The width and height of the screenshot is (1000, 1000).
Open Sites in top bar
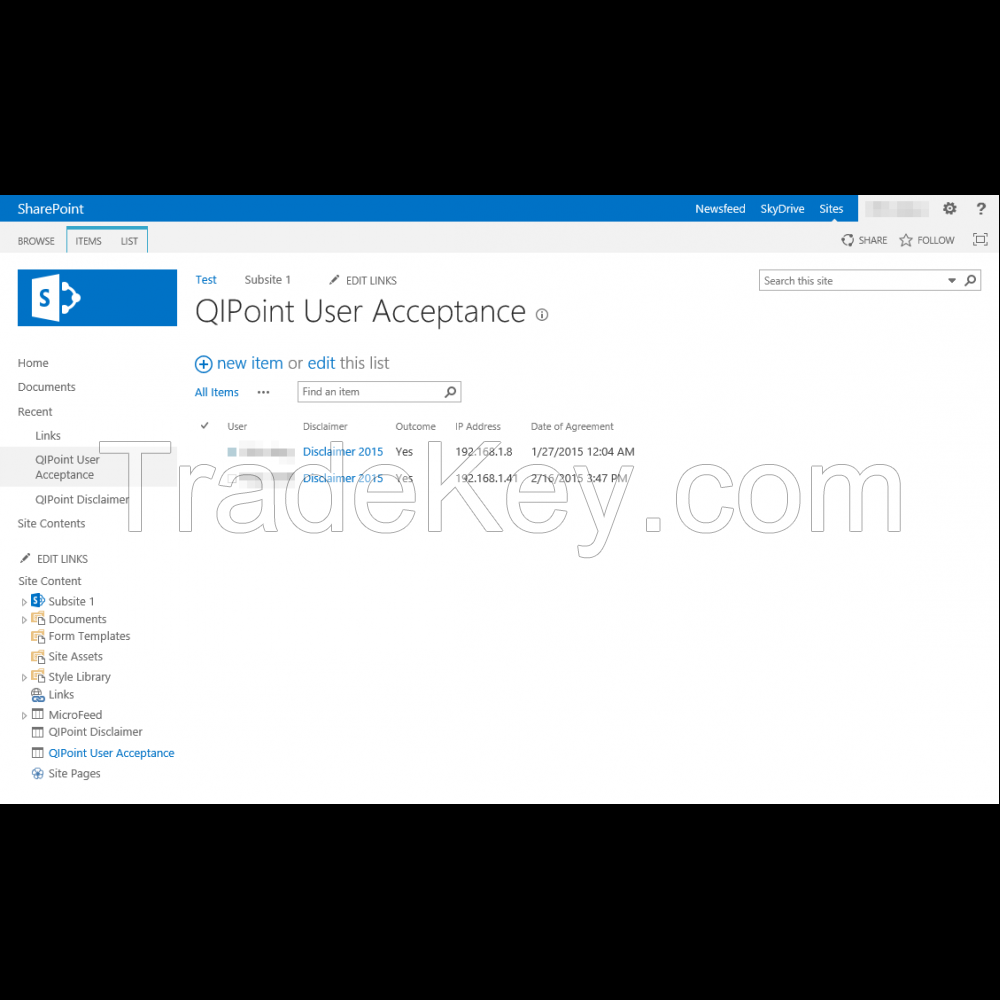(831, 209)
